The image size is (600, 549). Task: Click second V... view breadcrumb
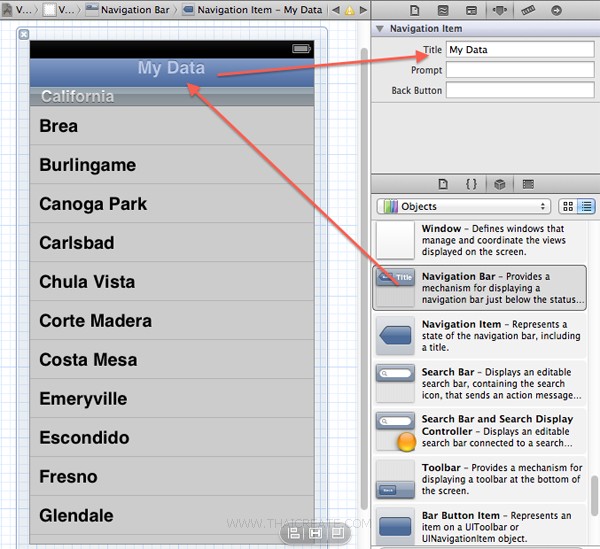[x=59, y=10]
